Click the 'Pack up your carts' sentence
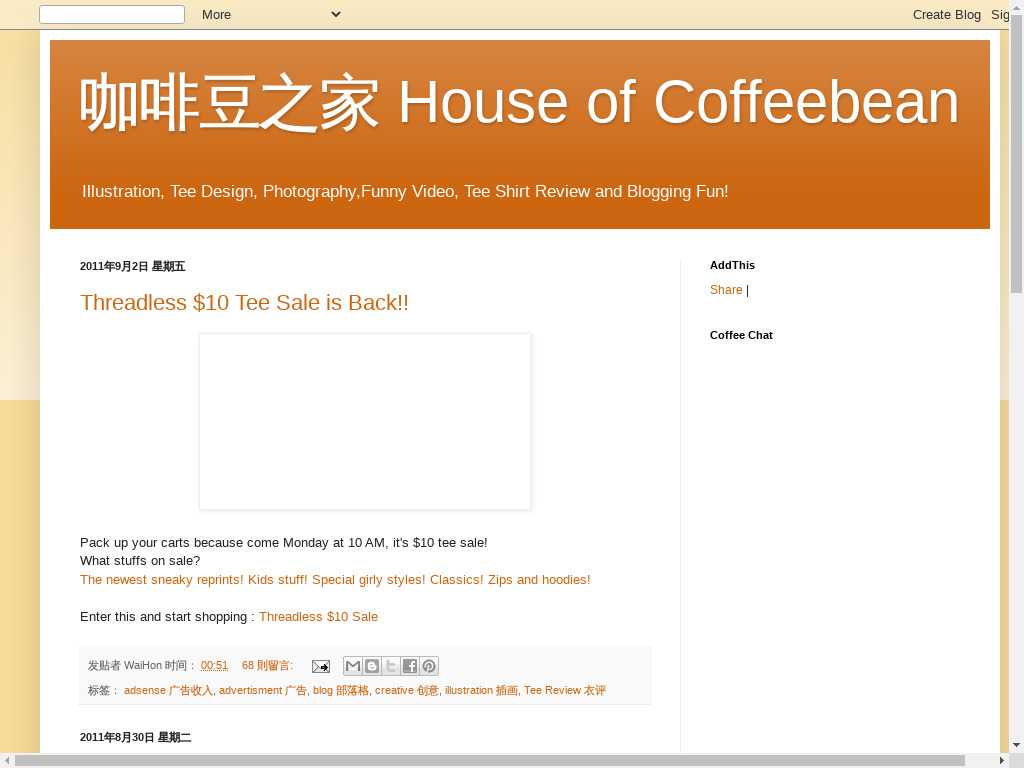Screen dimensions: 1024x768 [283, 543]
